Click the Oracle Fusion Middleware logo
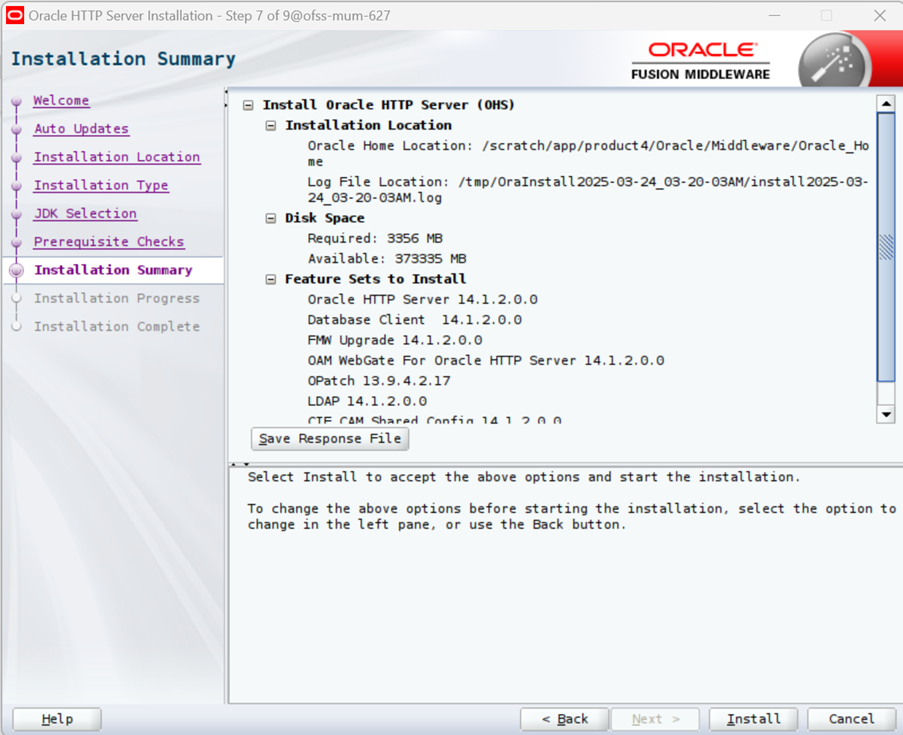Image resolution: width=903 pixels, height=735 pixels. (x=700, y=60)
